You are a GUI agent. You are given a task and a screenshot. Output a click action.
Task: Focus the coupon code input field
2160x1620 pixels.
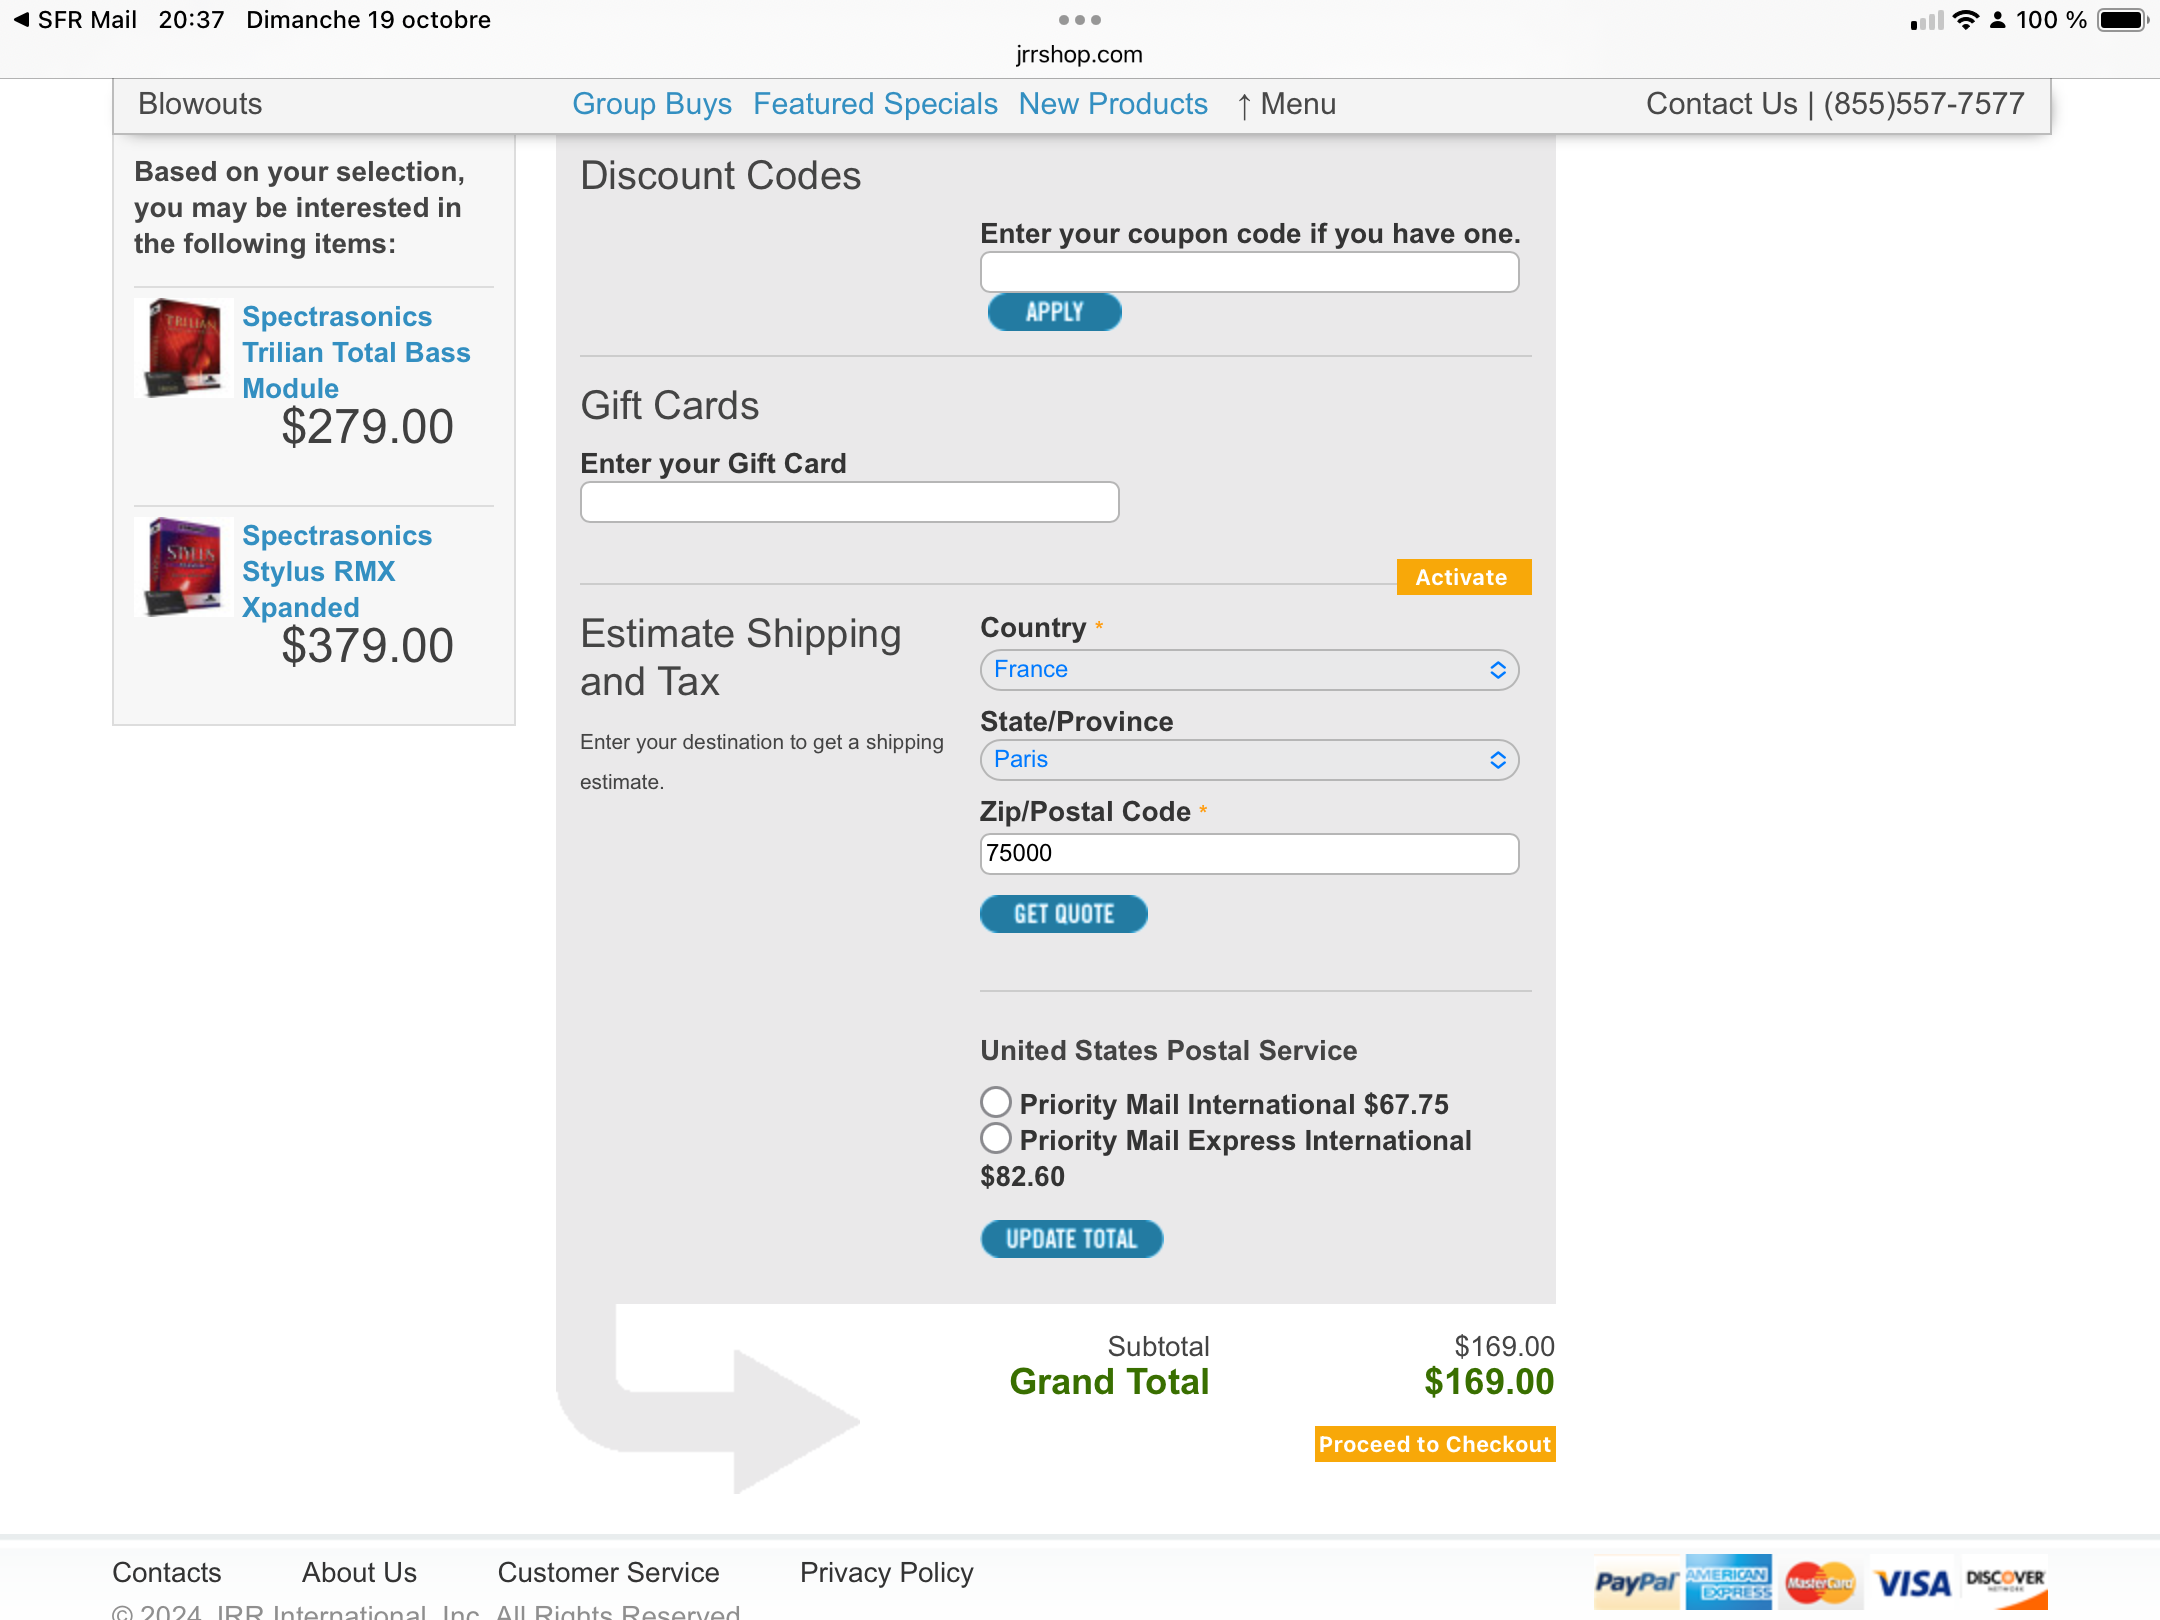click(1248, 272)
